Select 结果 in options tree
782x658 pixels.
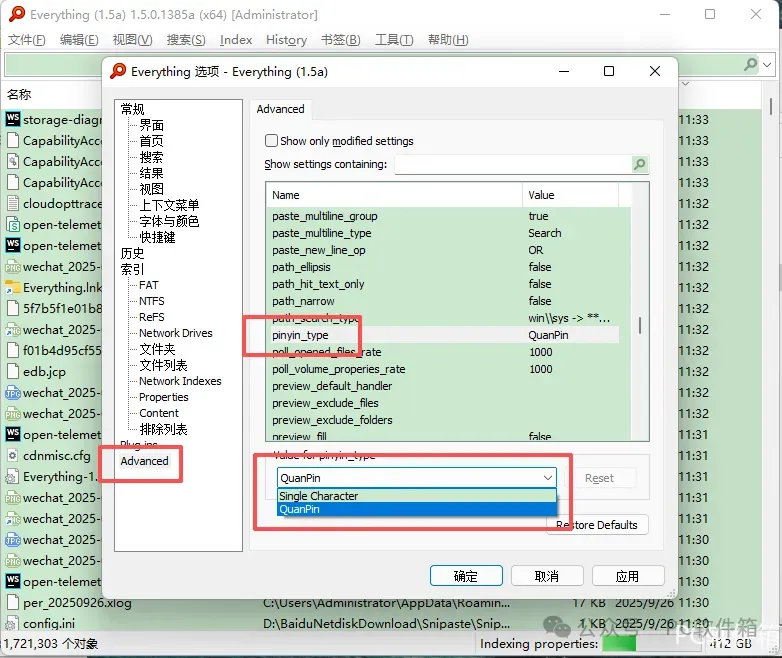(x=151, y=173)
